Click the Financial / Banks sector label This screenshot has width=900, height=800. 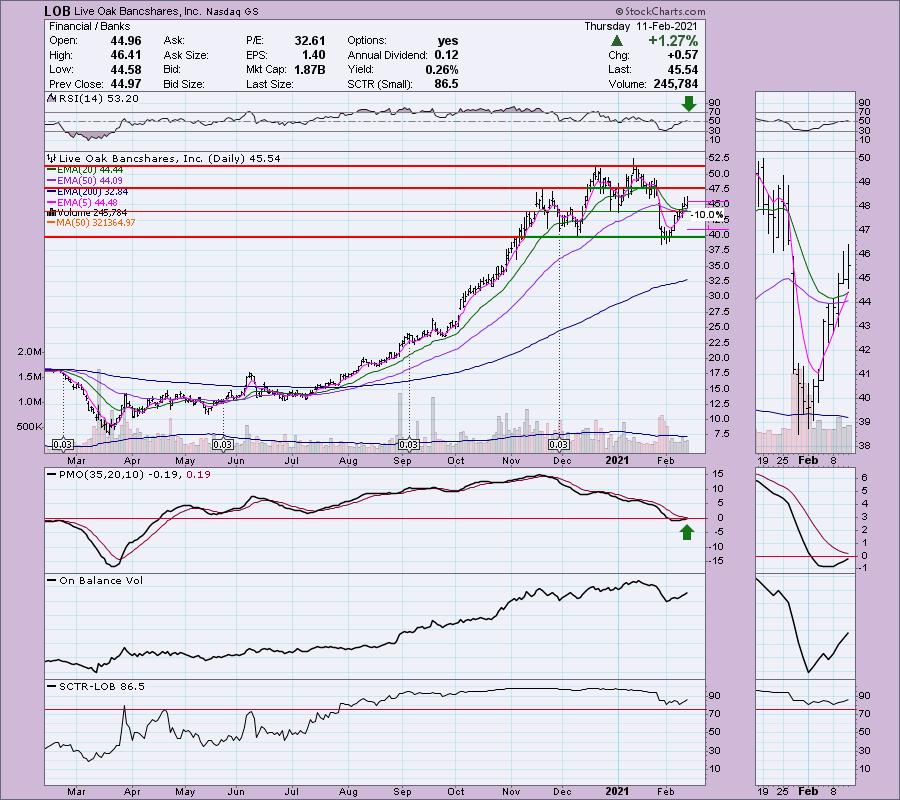click(90, 26)
